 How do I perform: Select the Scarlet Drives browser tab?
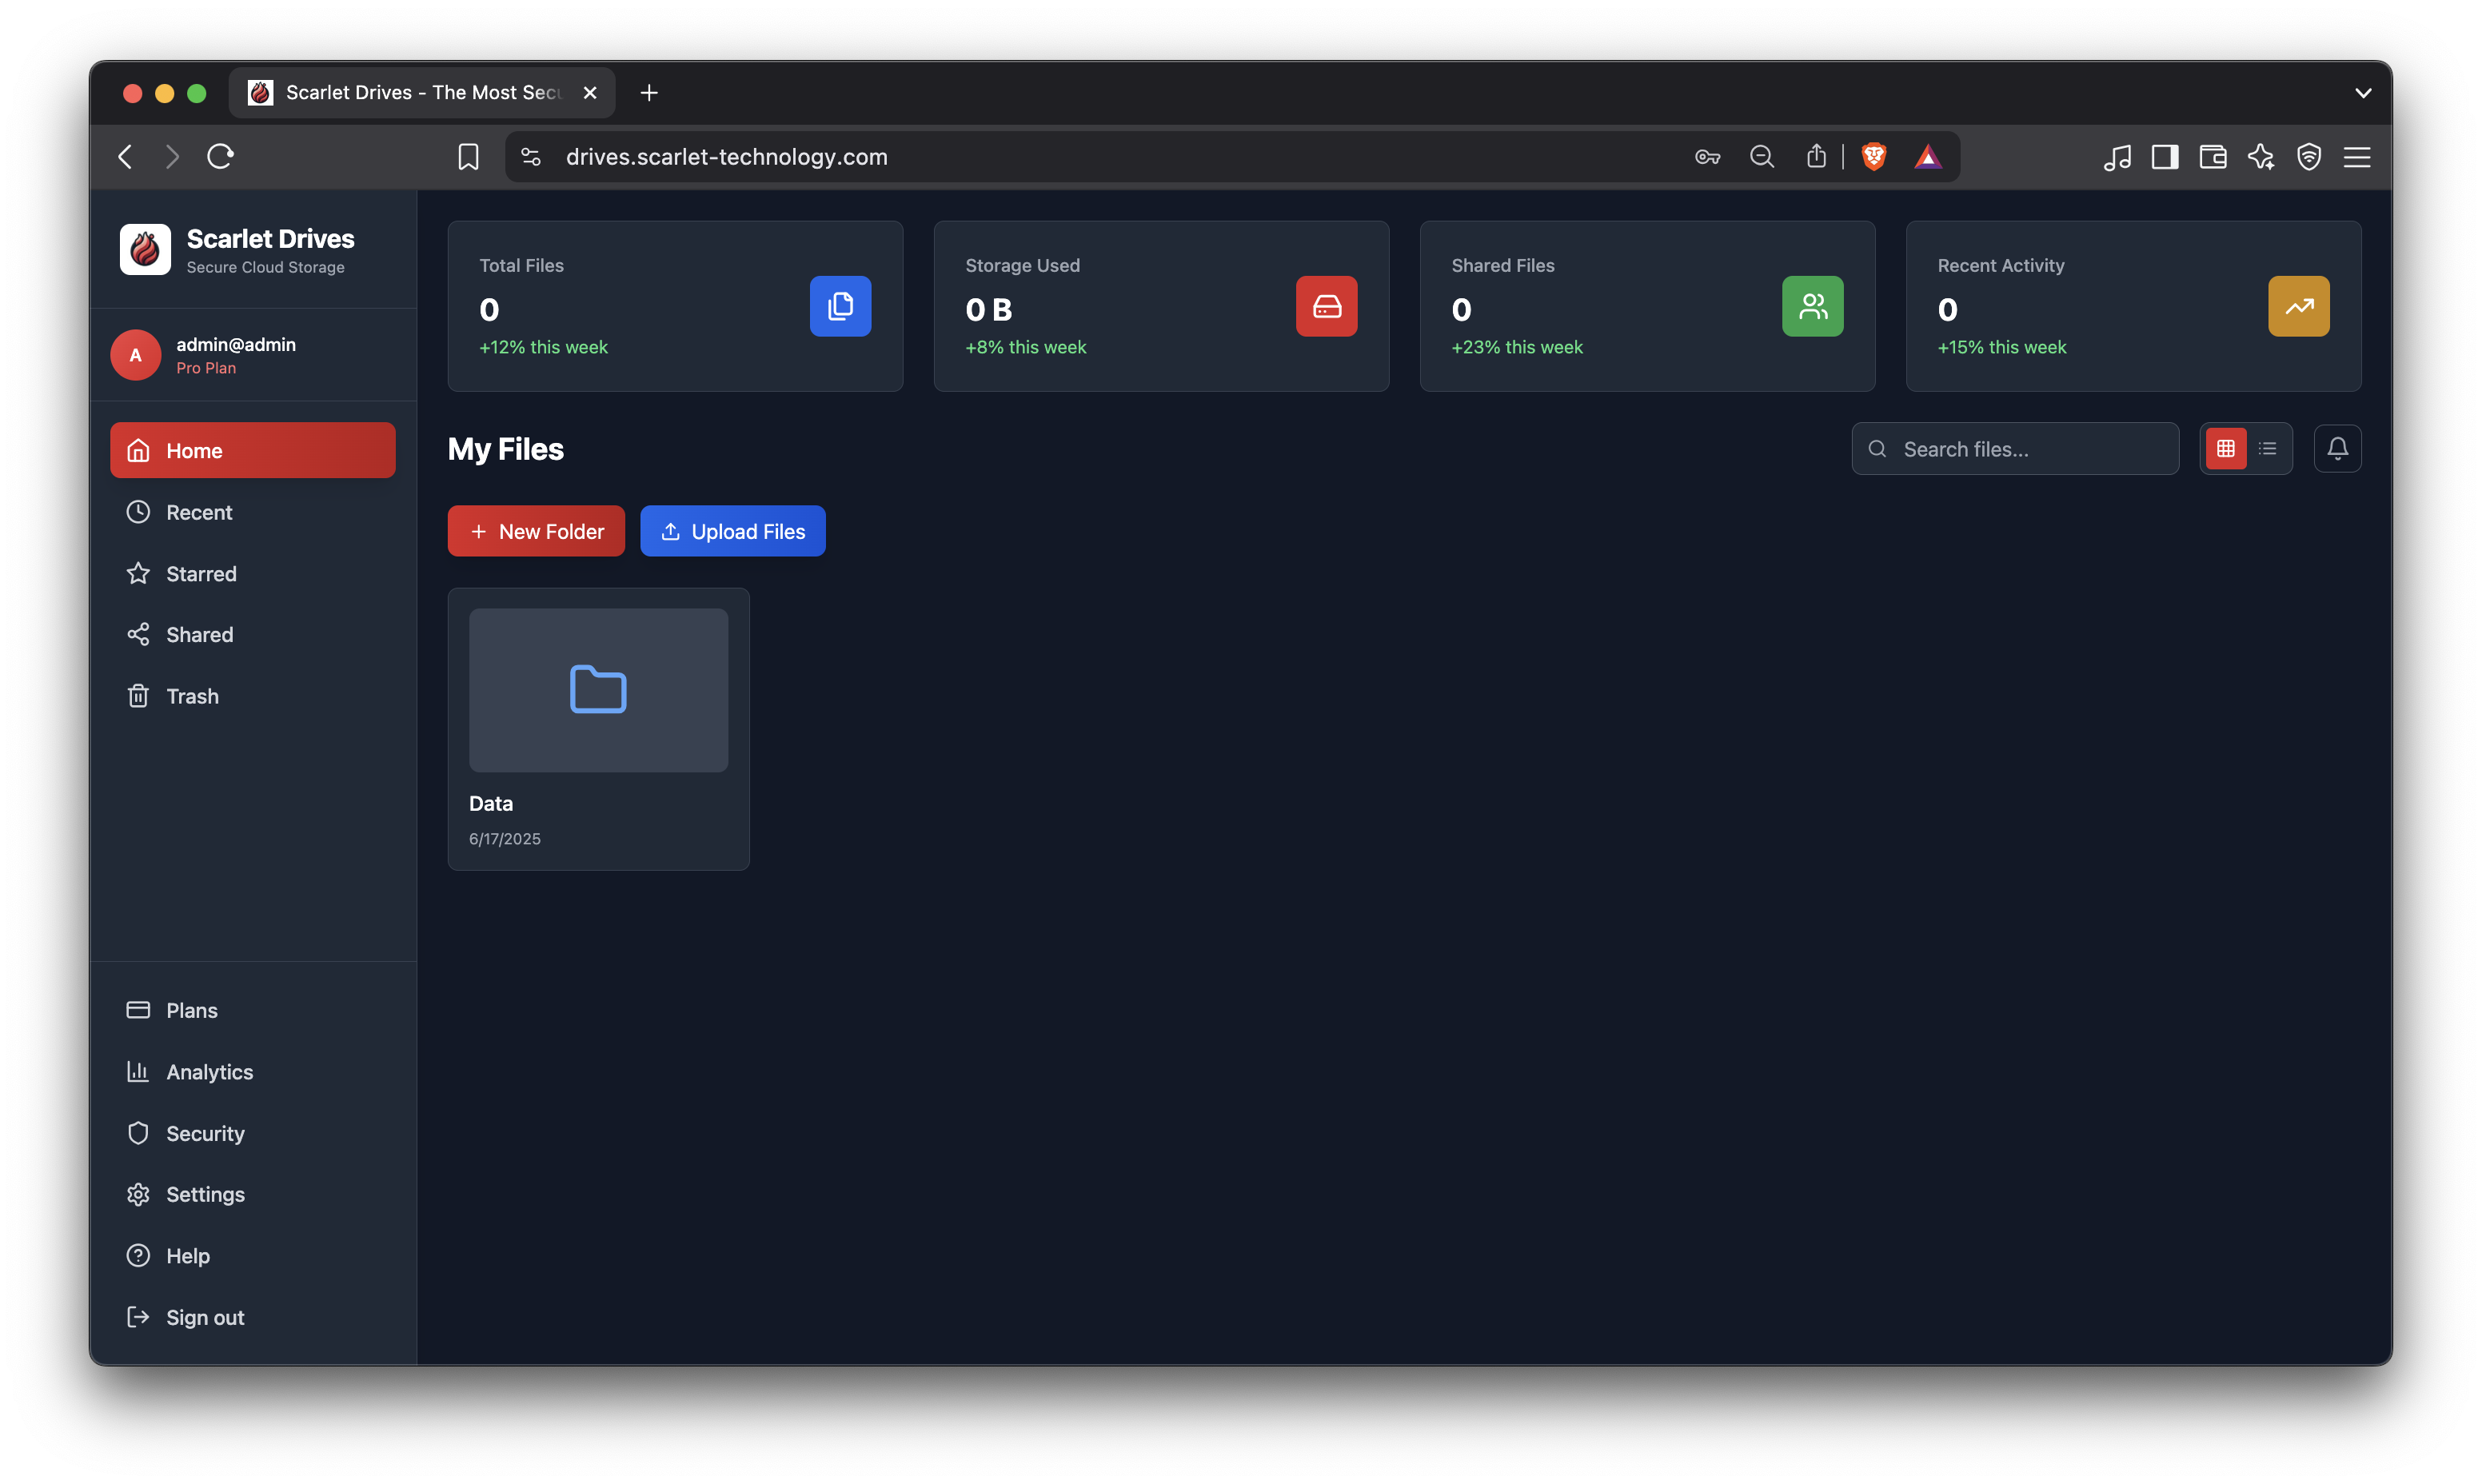tap(422, 93)
